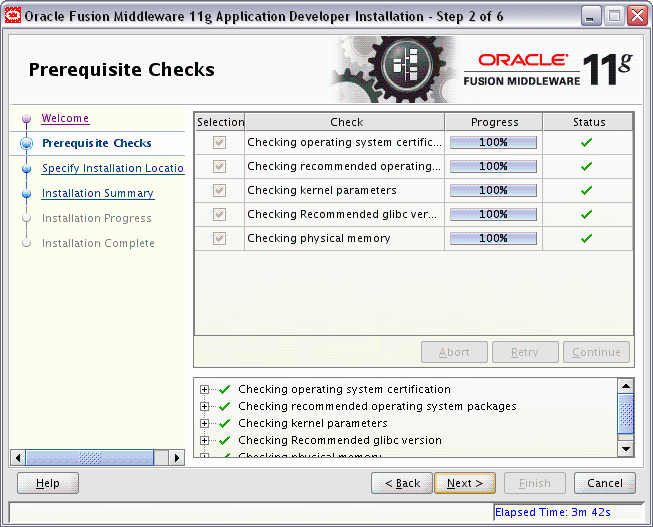
Task: Click progress bar for Recommended glibc check
Action: click(x=493, y=215)
